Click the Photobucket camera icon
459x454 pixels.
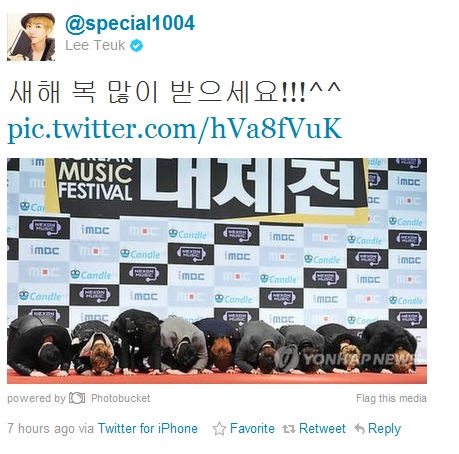point(77,398)
